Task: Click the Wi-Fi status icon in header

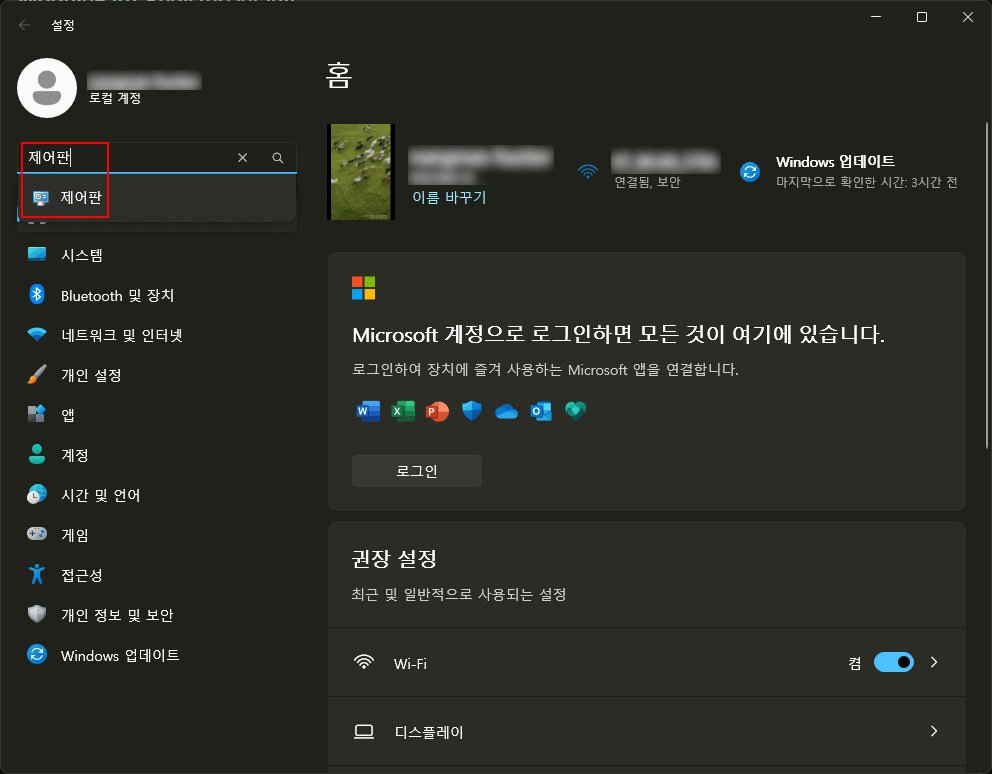Action: [588, 172]
